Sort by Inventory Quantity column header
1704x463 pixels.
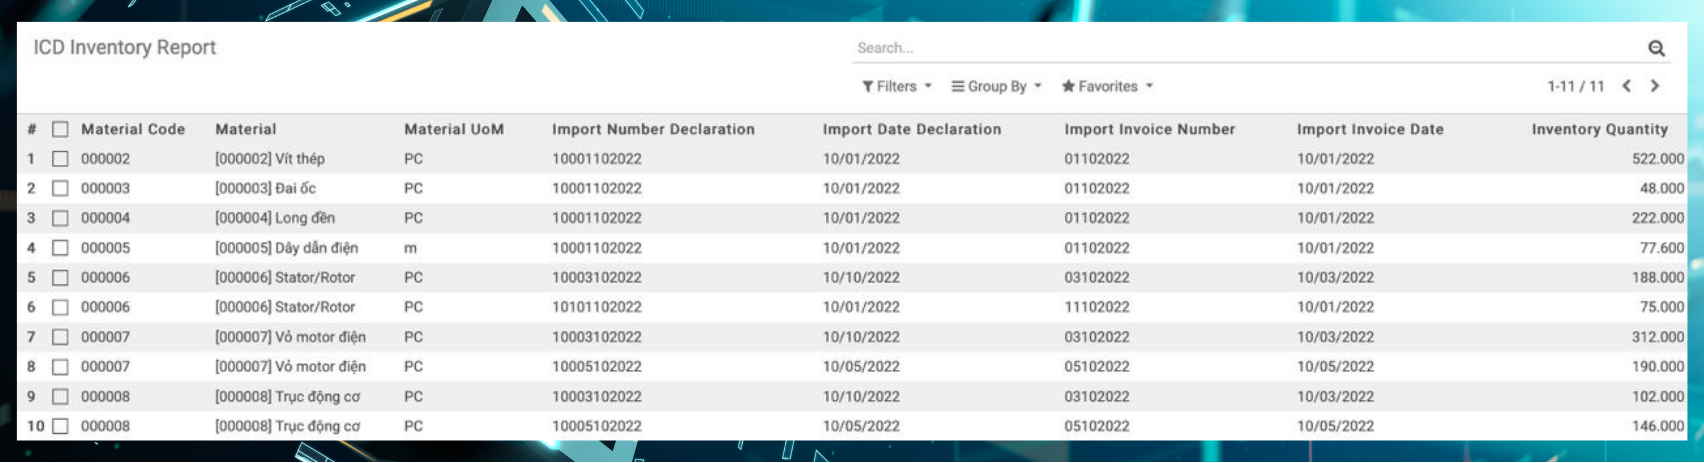pos(1599,129)
